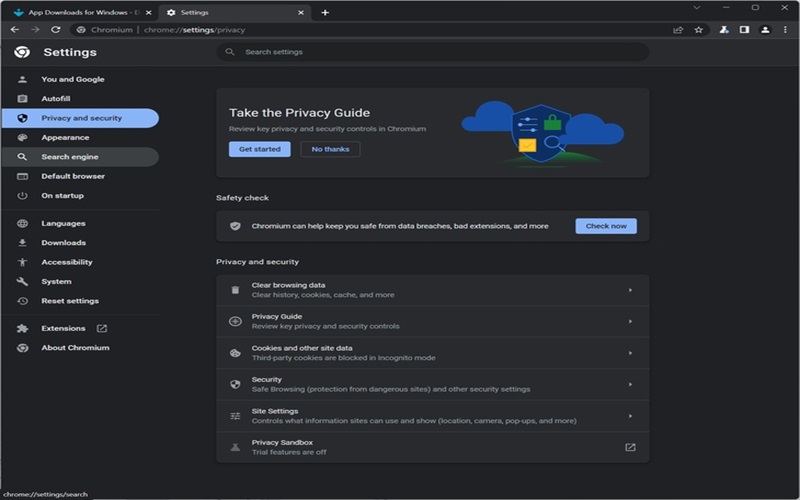This screenshot has width=800, height=500.
Task: Toggle the side panel icon
Action: [x=744, y=30]
